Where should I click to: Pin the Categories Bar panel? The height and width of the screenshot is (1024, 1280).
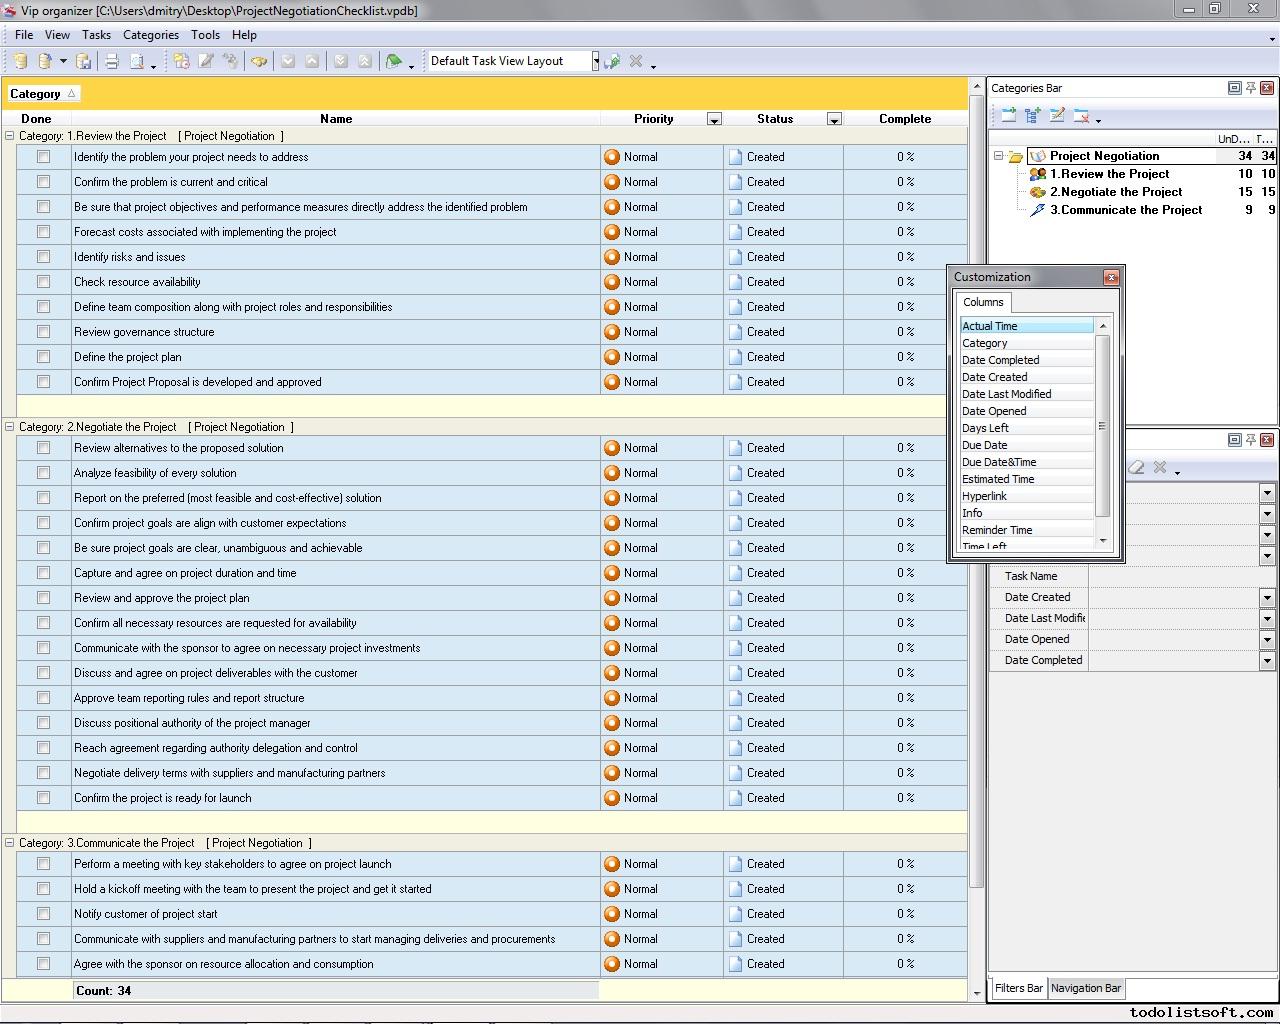click(1250, 88)
